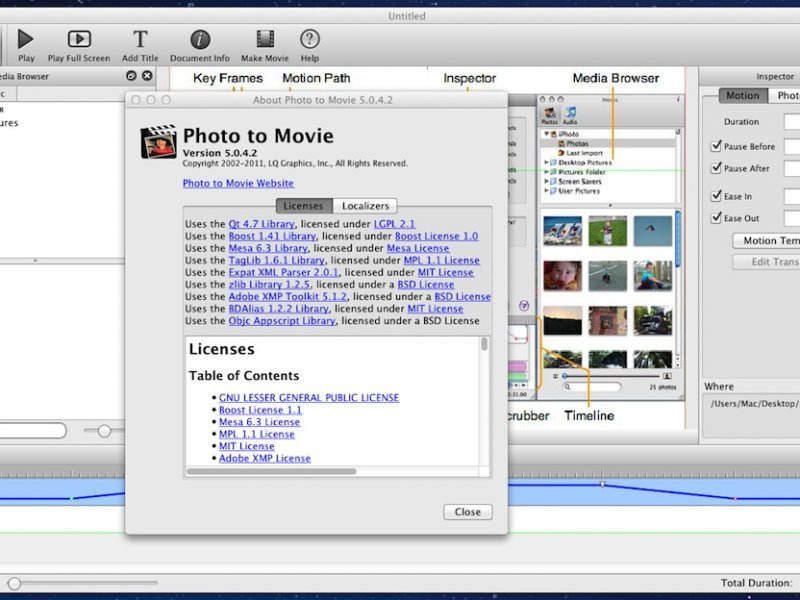Open the BDAlias 1.2.2 Library link
Viewport: 800px width, 600px height.
(278, 309)
